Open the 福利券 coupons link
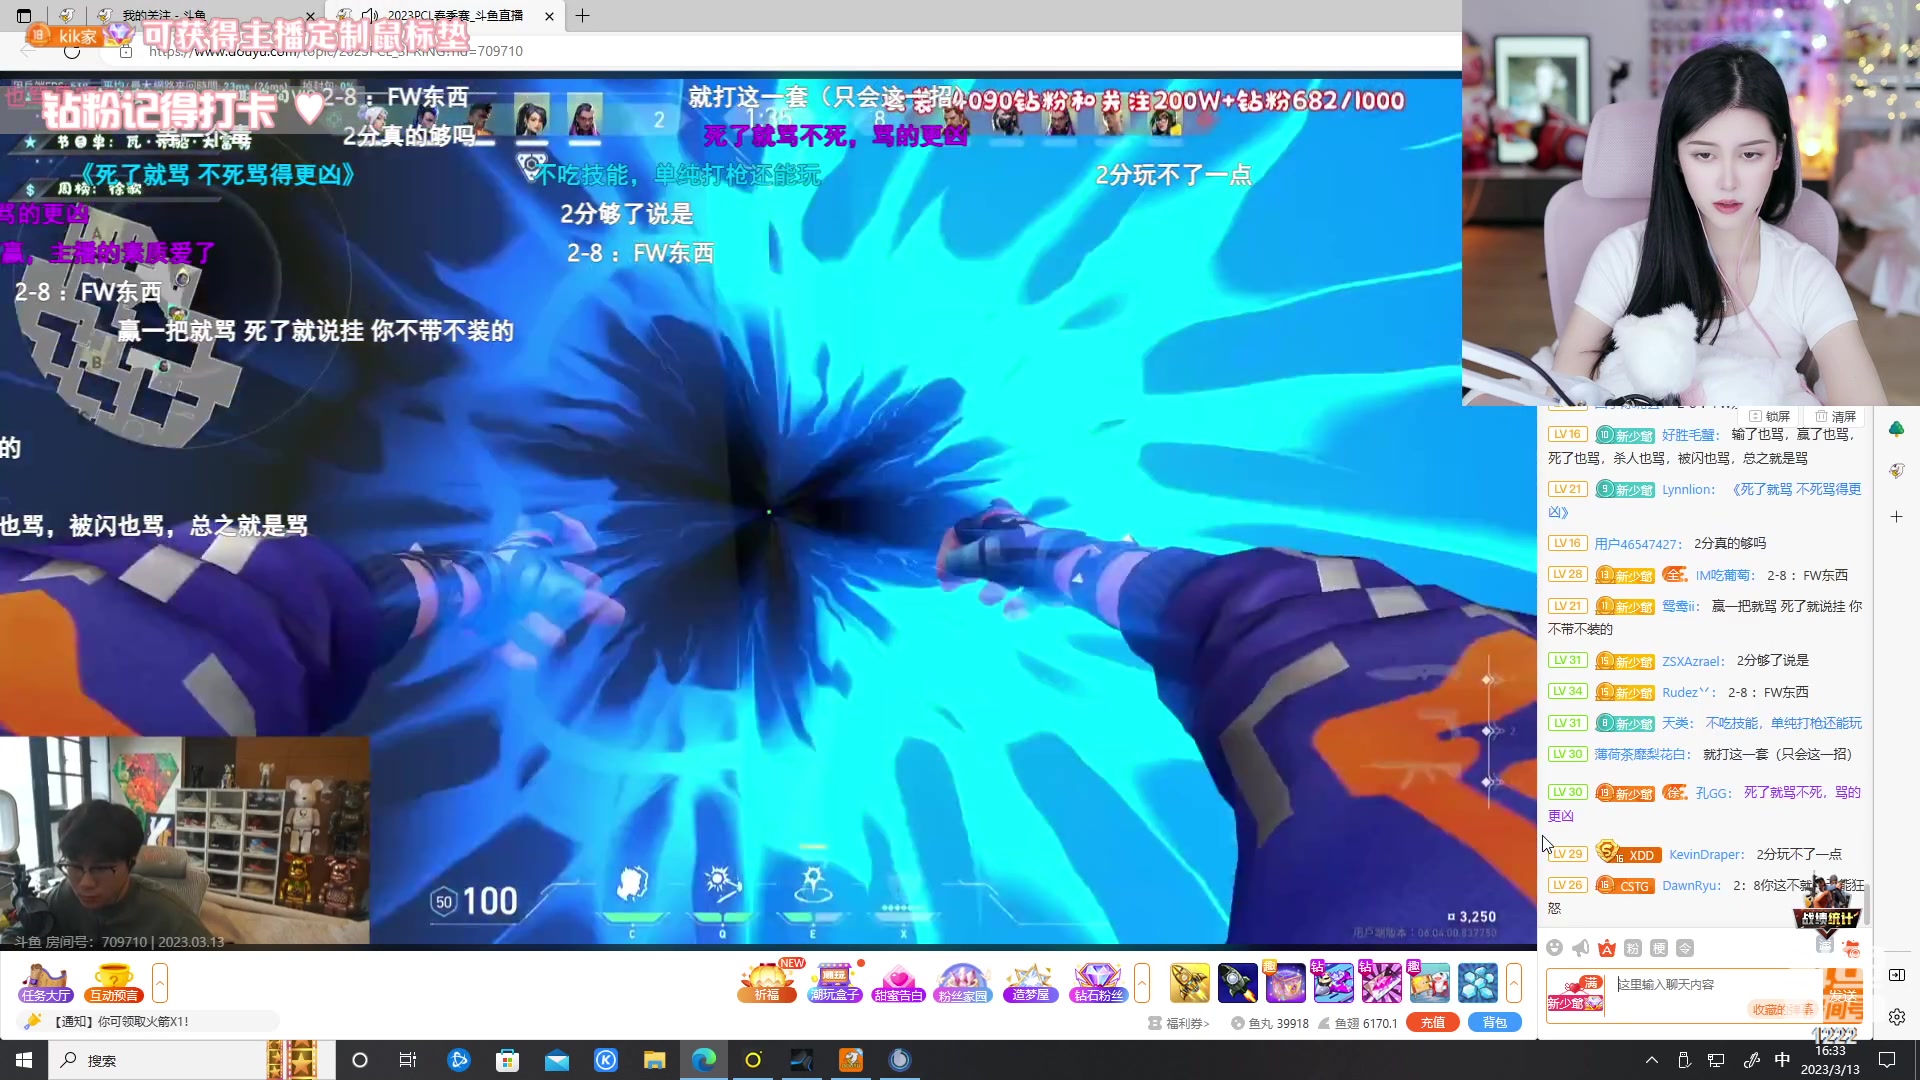 click(1180, 1023)
